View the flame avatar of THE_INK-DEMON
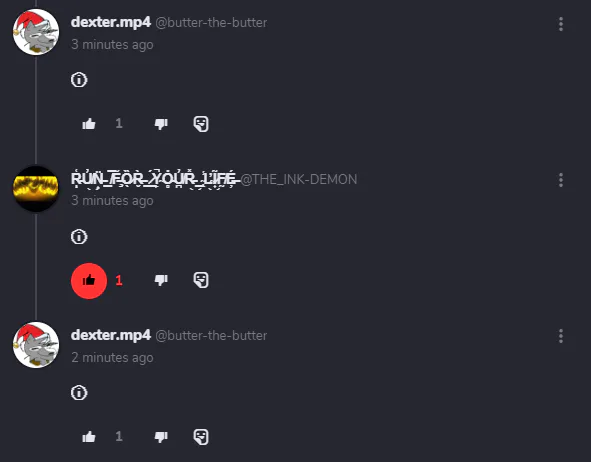Viewport: 591px width, 462px height. coord(36,188)
